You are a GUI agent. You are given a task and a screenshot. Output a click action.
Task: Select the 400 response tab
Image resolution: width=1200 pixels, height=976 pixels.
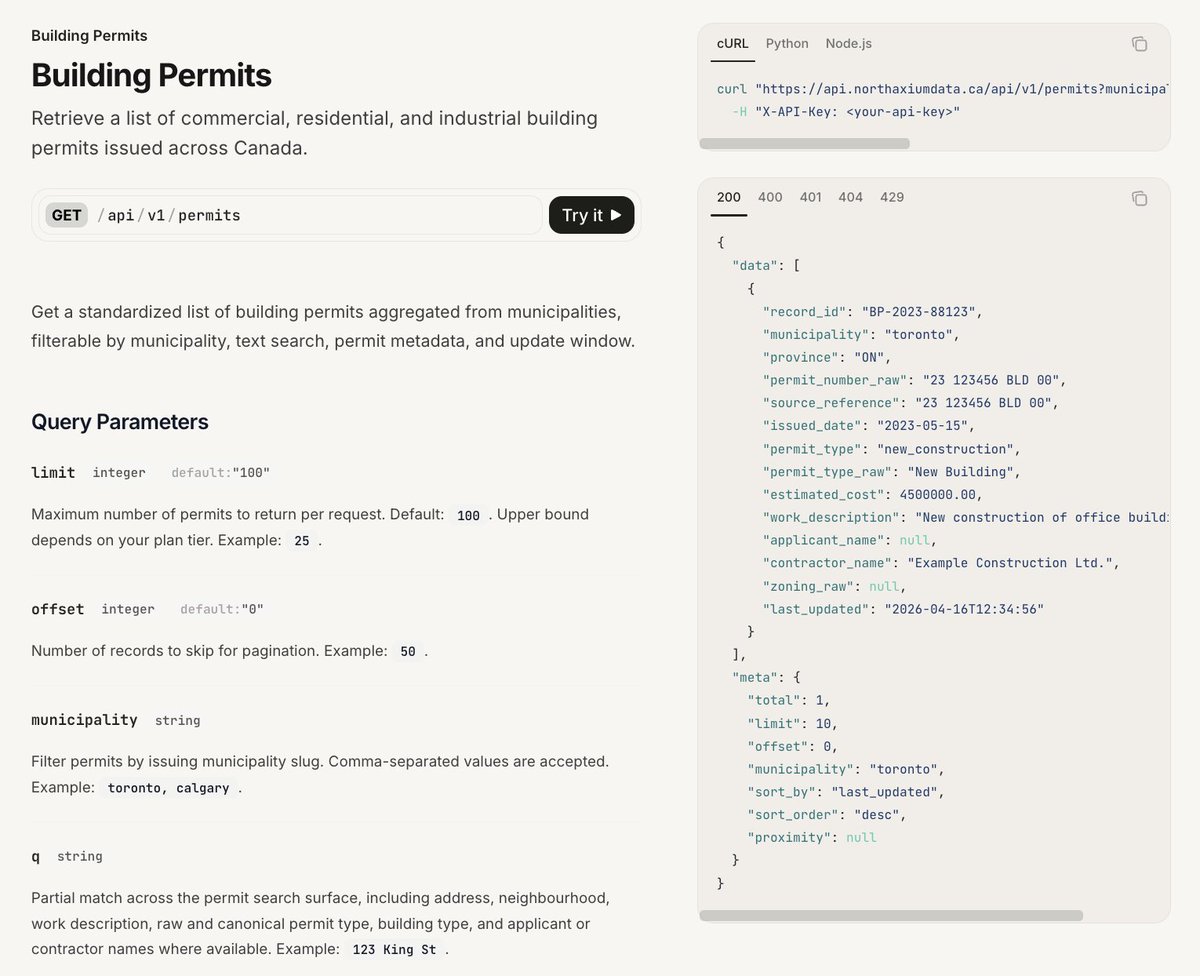(x=770, y=198)
